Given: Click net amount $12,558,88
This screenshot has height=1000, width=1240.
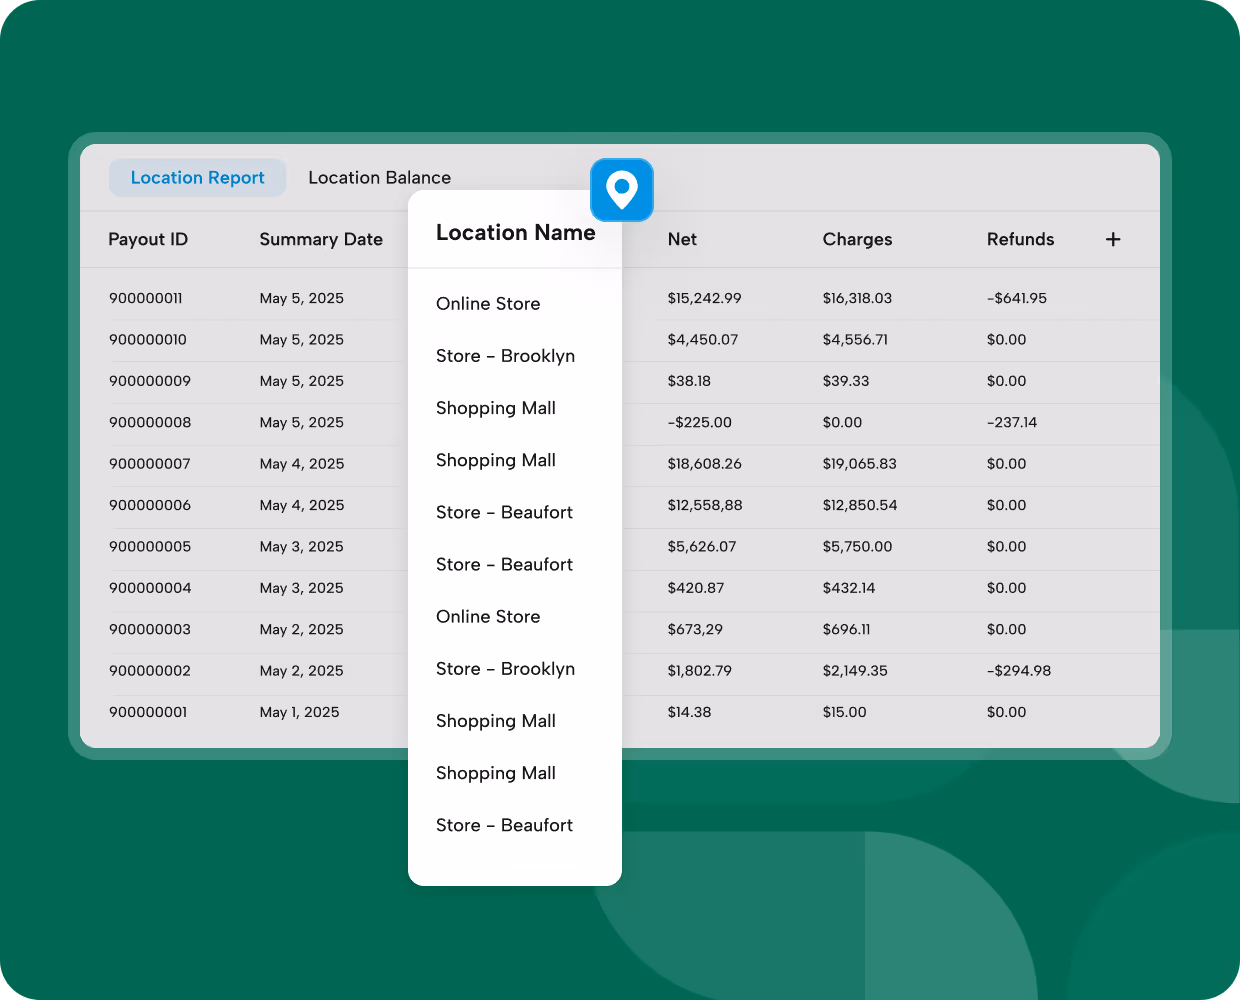Looking at the screenshot, I should coord(705,505).
